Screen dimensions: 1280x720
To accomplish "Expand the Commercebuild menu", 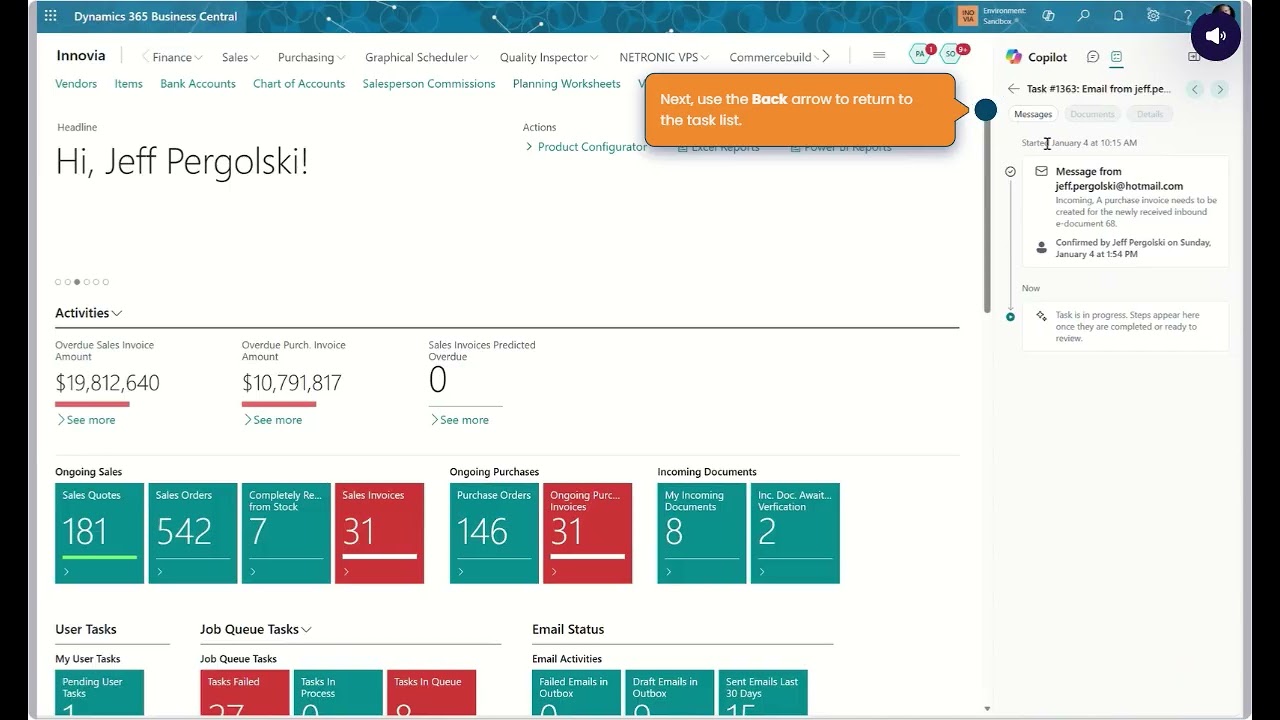I will (x=775, y=57).
